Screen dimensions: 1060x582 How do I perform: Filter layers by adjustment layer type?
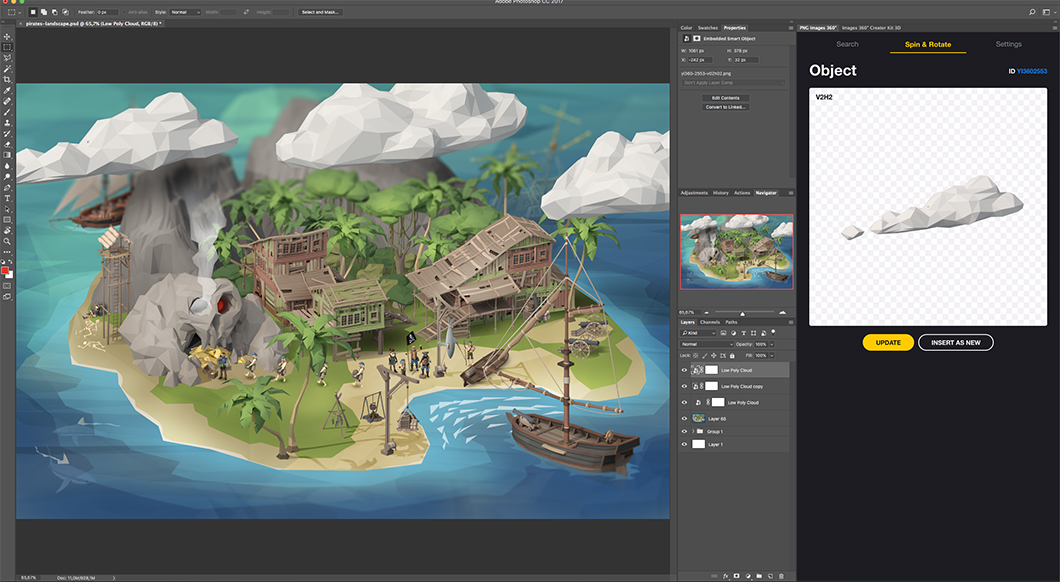[733, 333]
